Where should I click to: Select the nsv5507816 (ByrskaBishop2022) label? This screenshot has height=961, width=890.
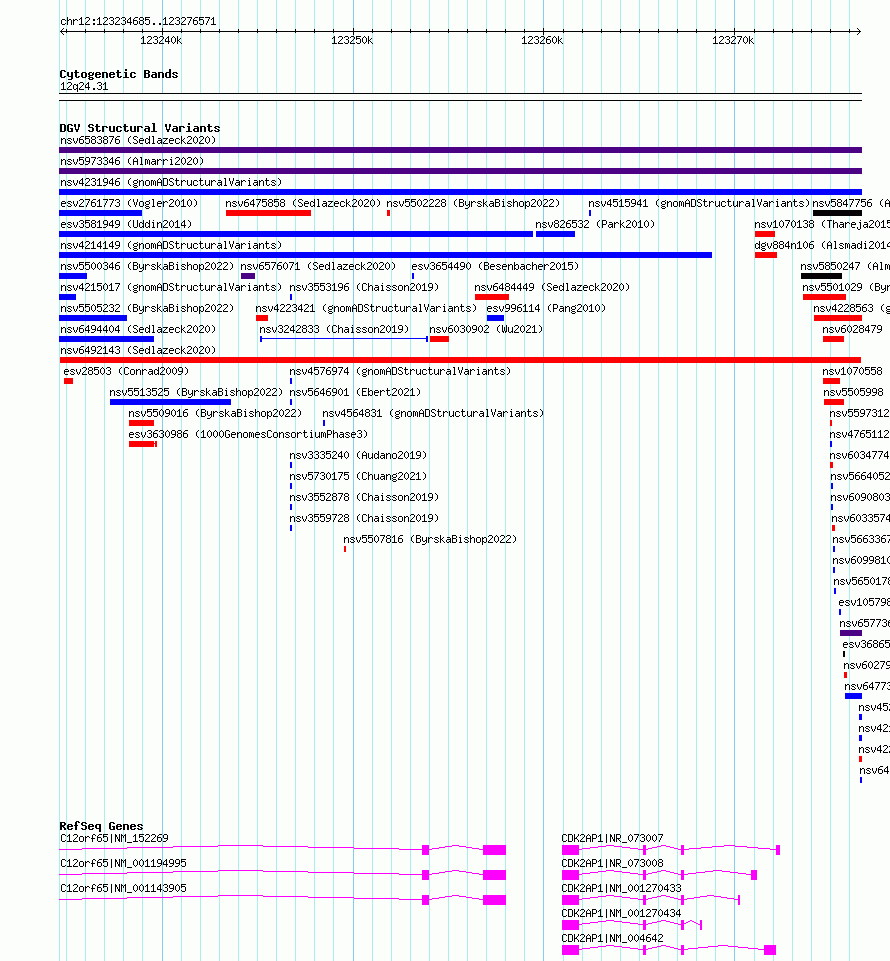[x=430, y=539]
